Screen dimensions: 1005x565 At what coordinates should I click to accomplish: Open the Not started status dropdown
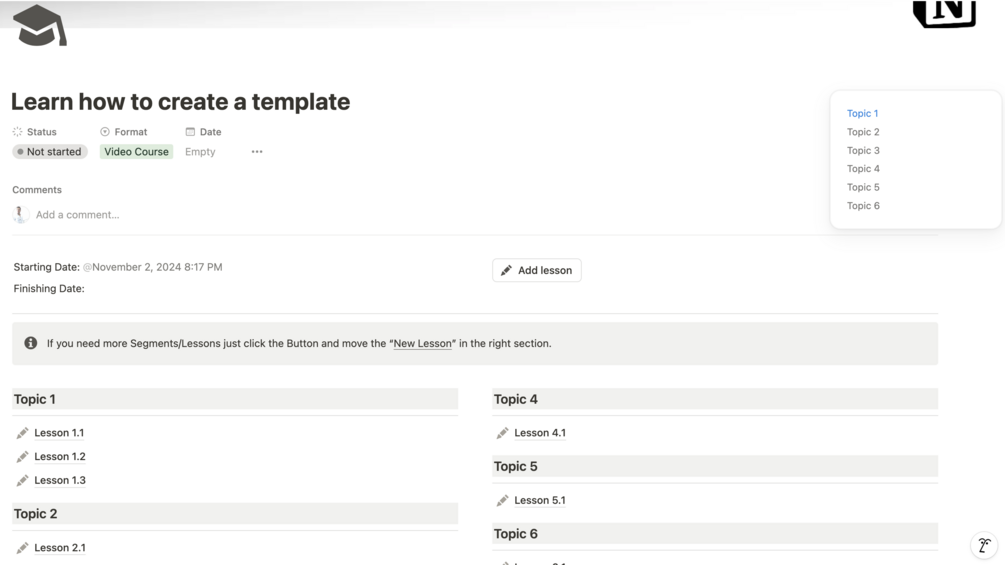point(49,152)
